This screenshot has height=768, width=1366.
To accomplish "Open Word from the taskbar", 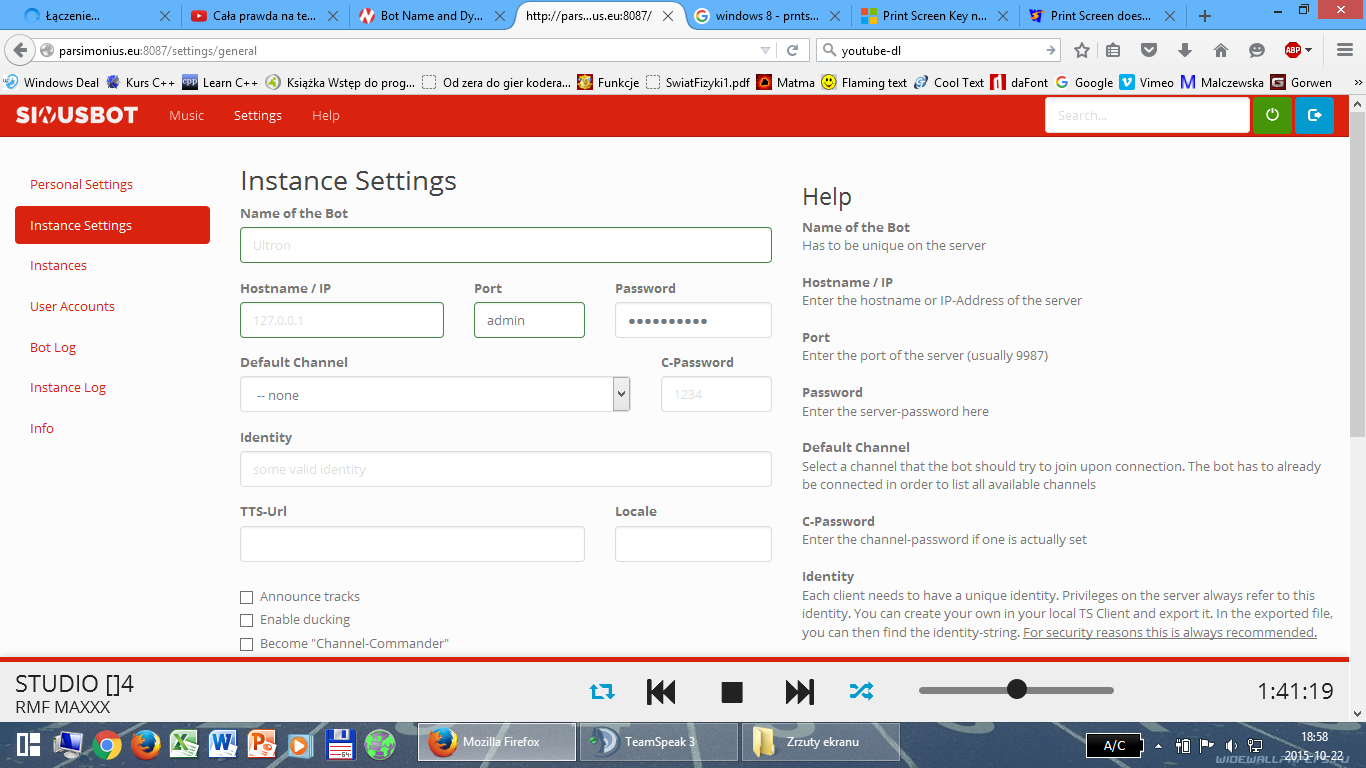I will click(x=222, y=743).
